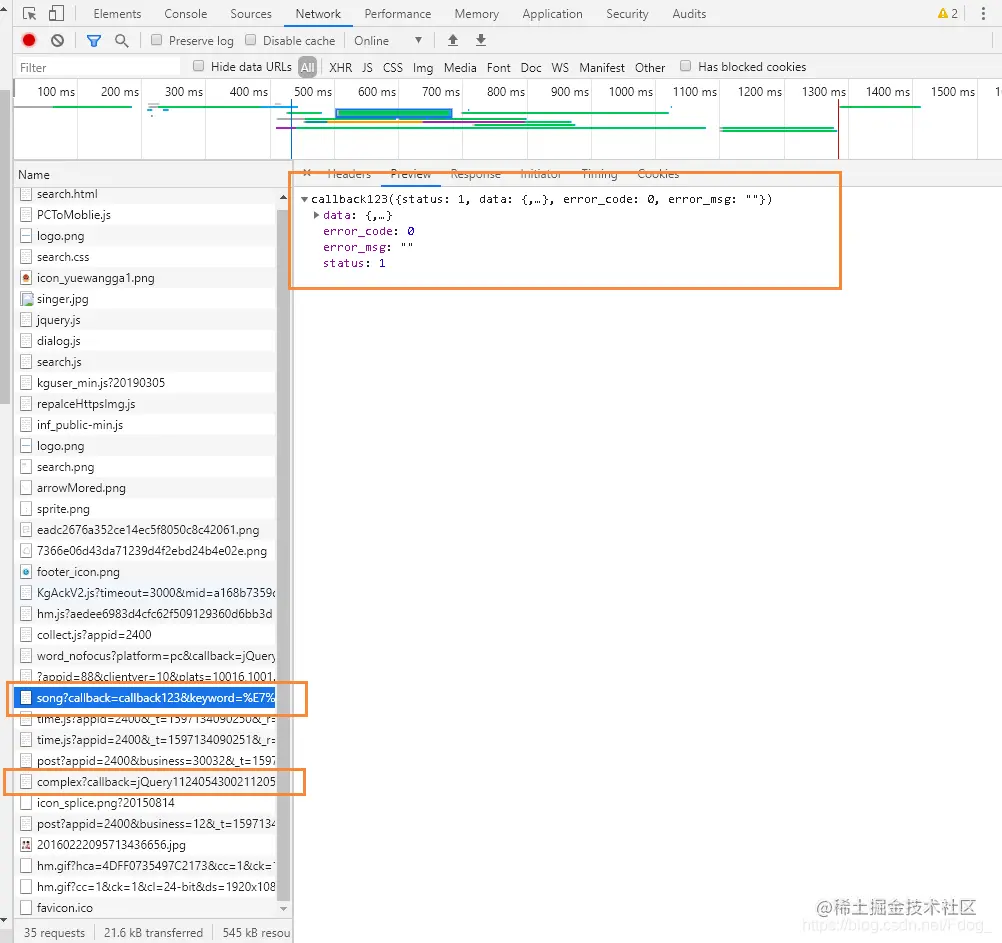Click the Filter text input
This screenshot has height=943, width=1002.
click(x=98, y=67)
